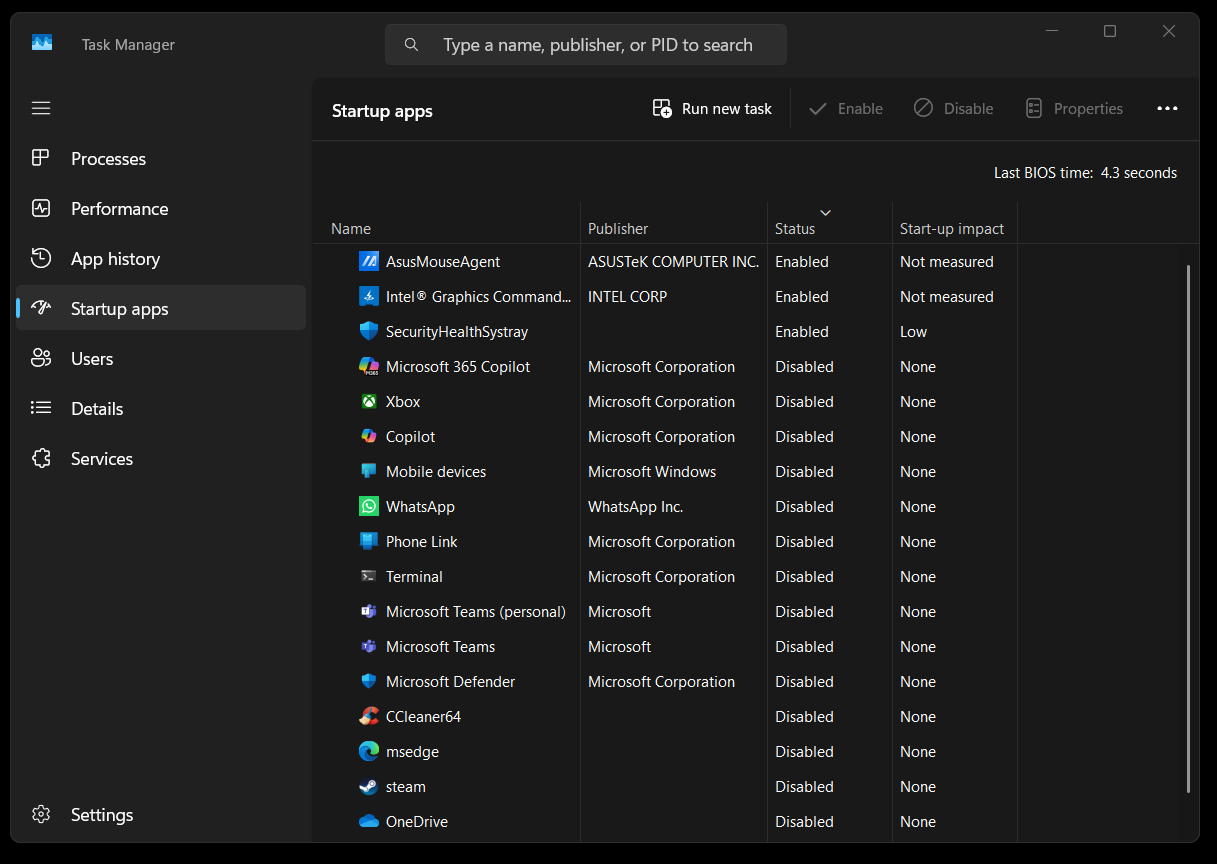Click the vertical scrollbar of startup list
The image size is (1217, 864).
pos(1188,528)
